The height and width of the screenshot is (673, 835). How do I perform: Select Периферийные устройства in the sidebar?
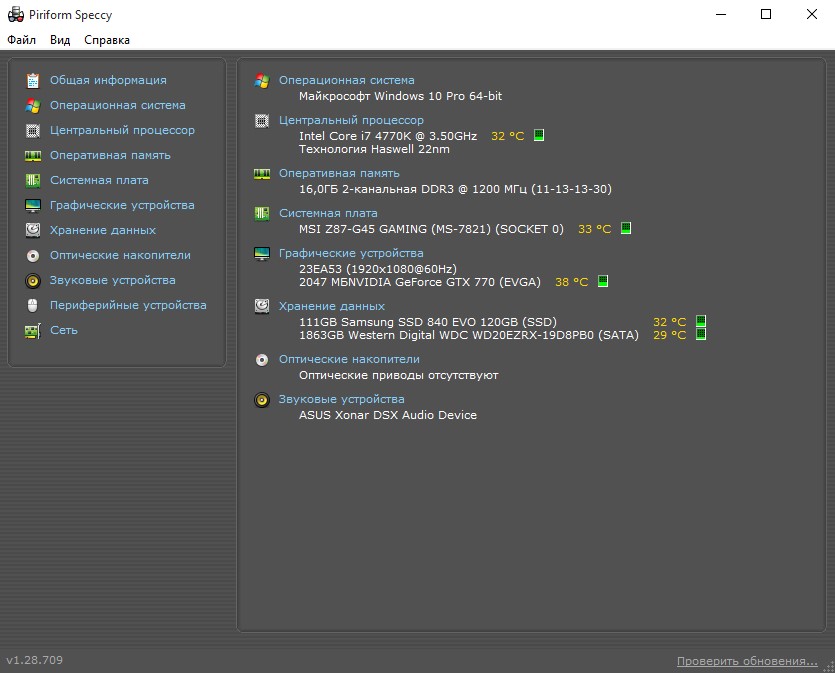[x=128, y=305]
